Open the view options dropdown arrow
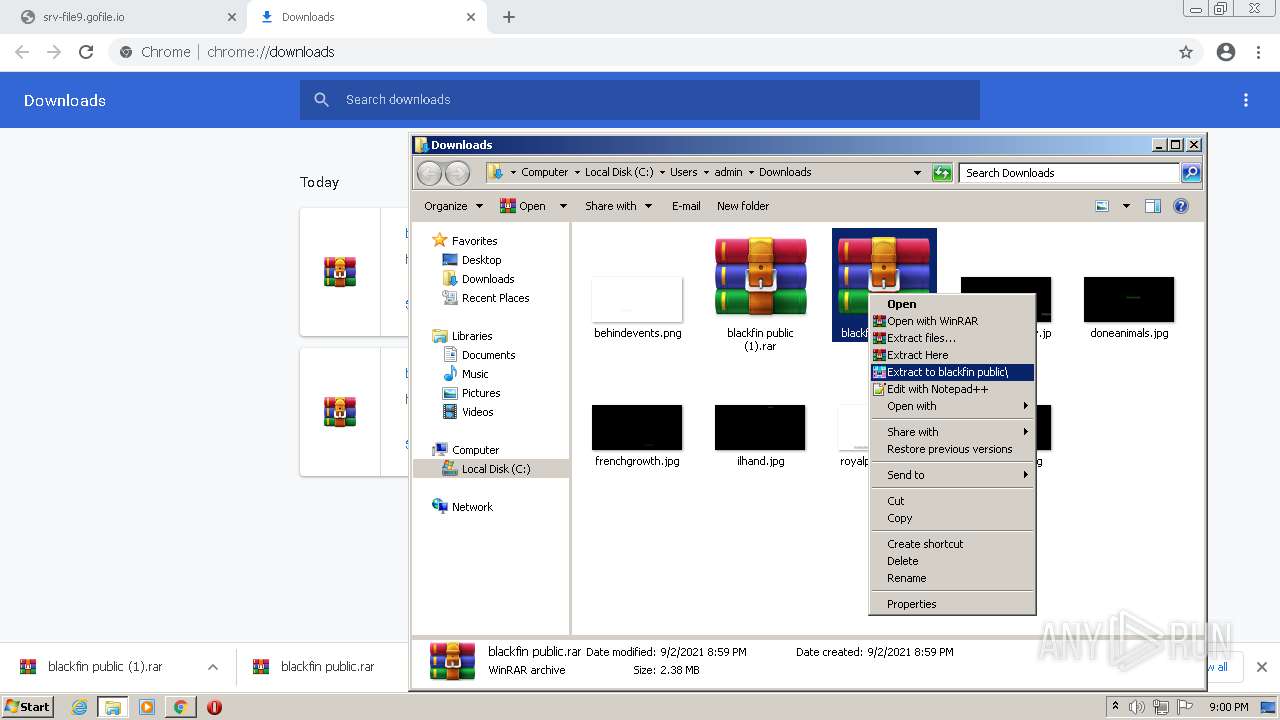Screen dimensions: 1280x720 coord(1126,206)
